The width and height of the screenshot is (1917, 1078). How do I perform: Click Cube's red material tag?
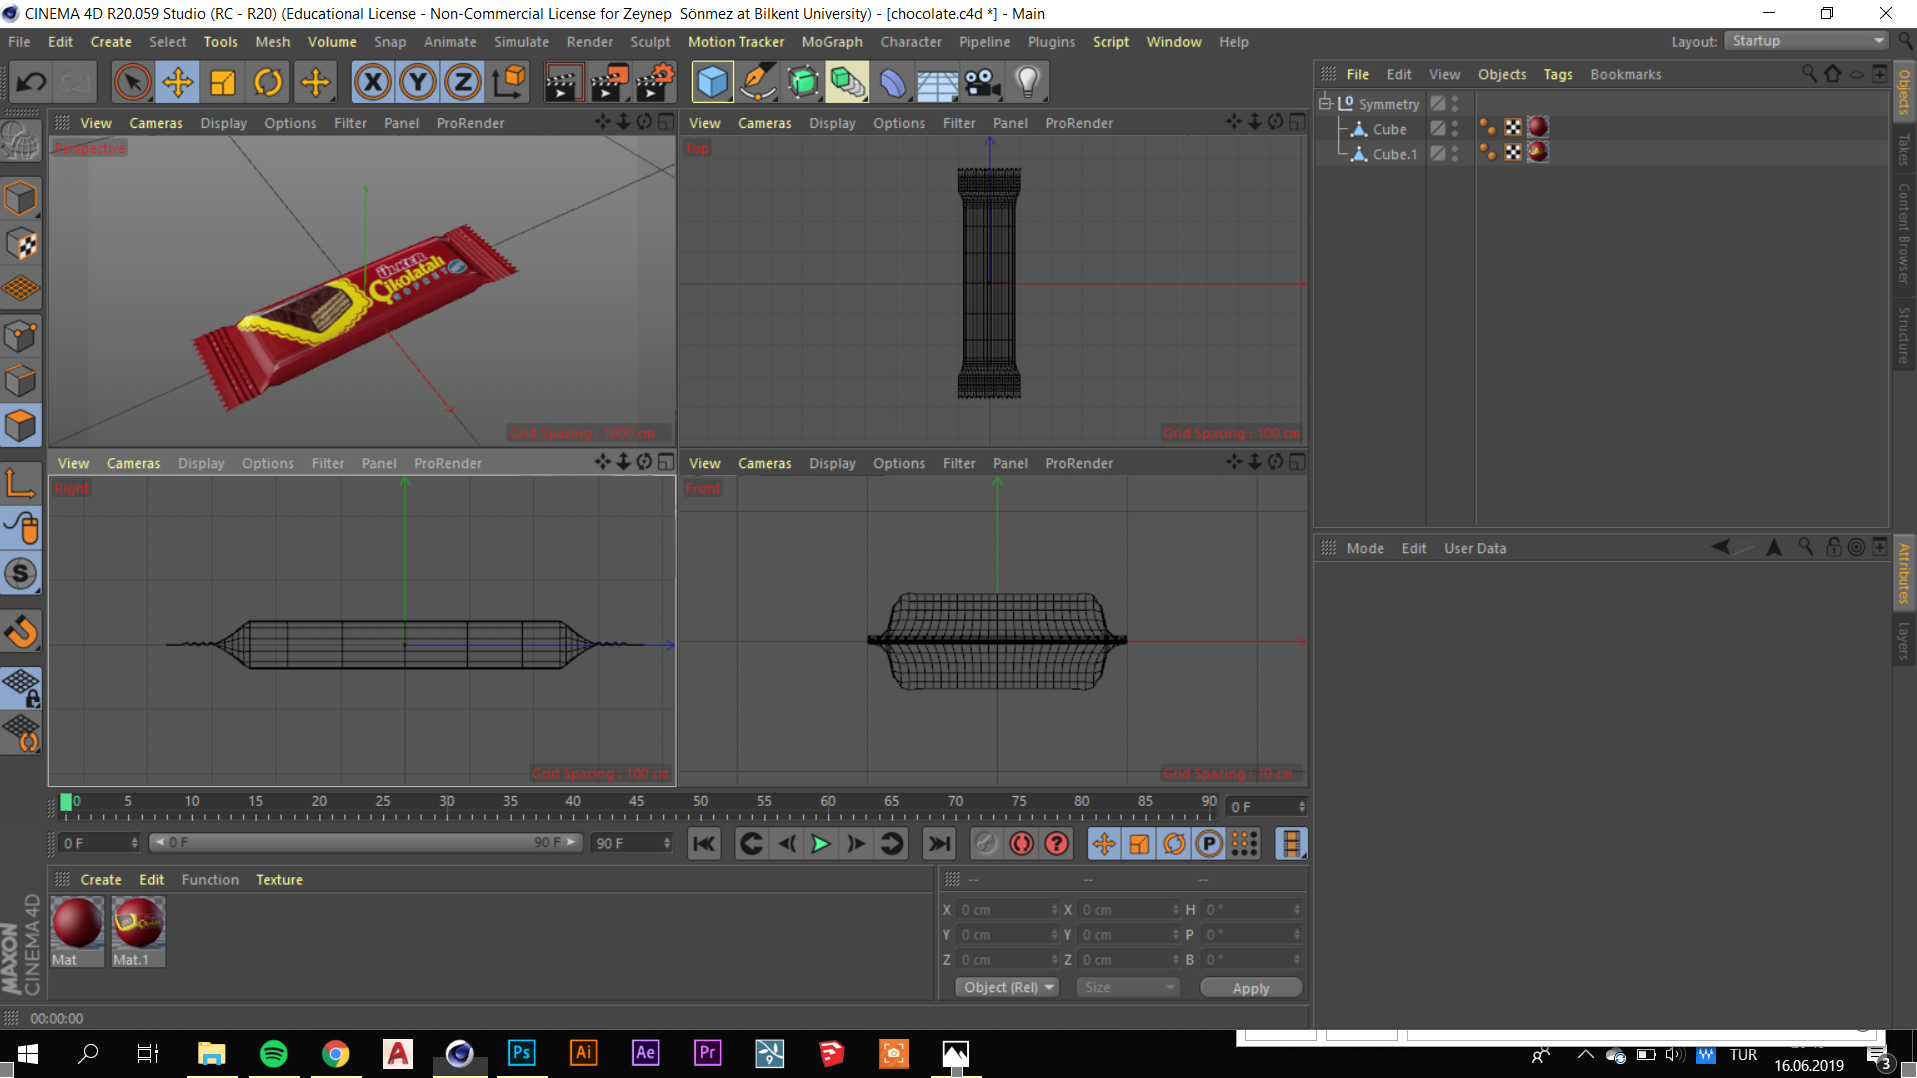coord(1538,127)
